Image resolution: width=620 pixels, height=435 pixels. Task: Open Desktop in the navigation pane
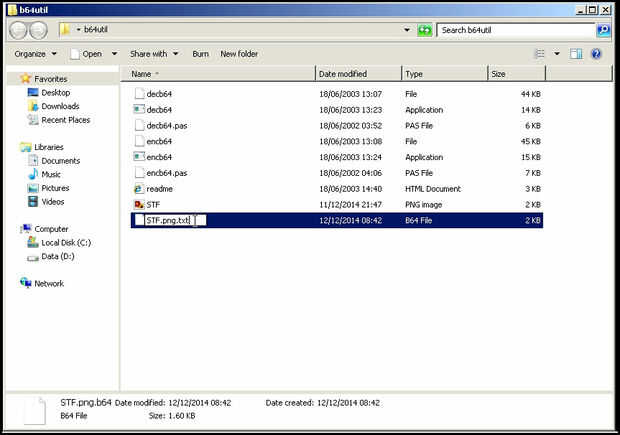tap(56, 93)
